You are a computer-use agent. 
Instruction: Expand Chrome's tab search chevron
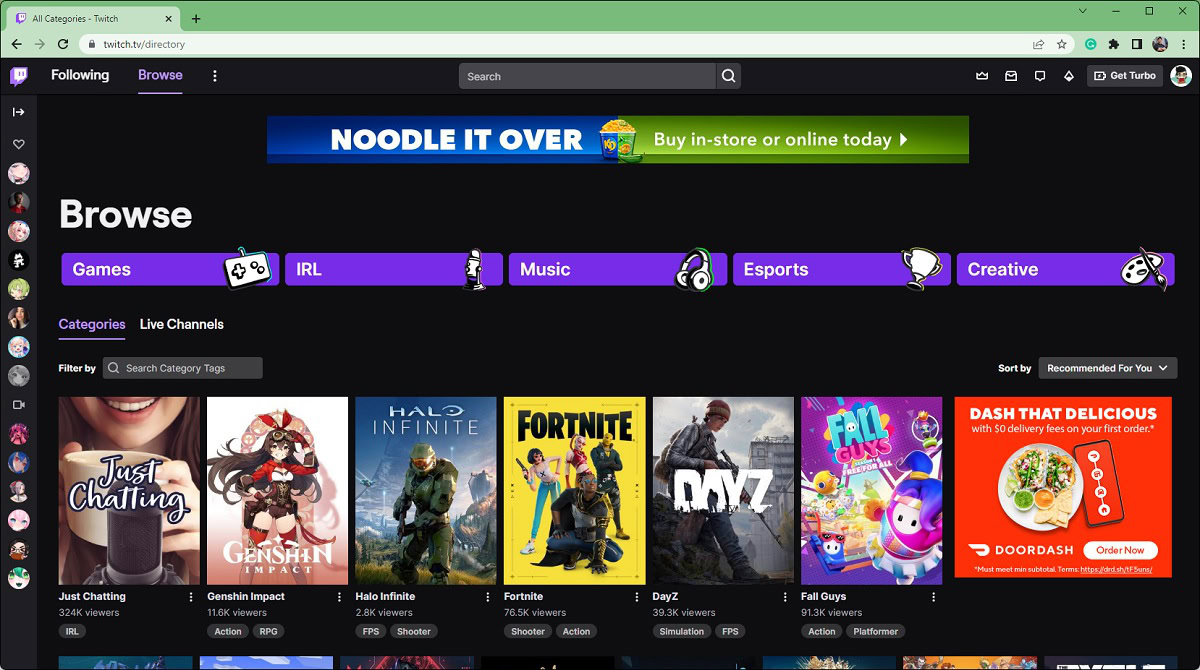[x=1084, y=10]
